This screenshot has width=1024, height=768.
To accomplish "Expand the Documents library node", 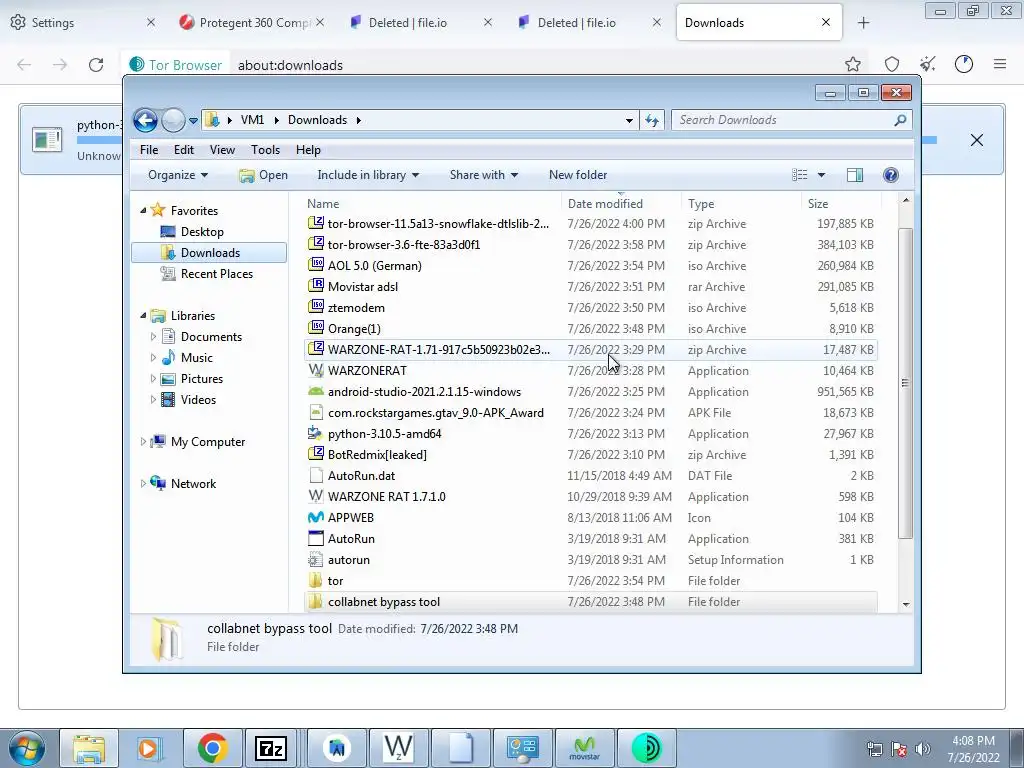I will pyautogui.click(x=153, y=337).
